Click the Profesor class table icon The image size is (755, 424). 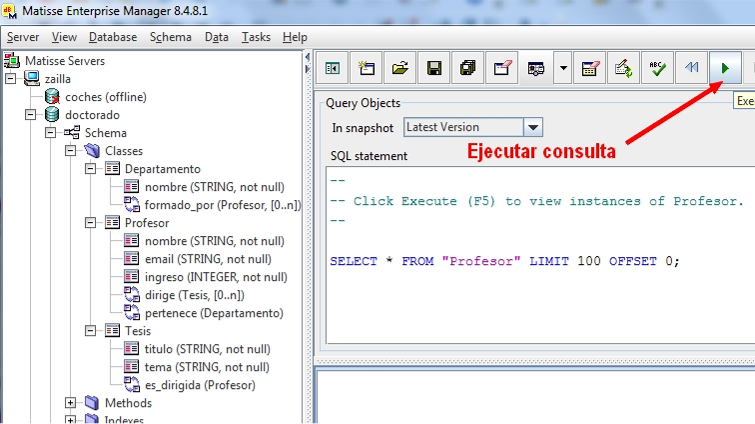tap(112, 222)
